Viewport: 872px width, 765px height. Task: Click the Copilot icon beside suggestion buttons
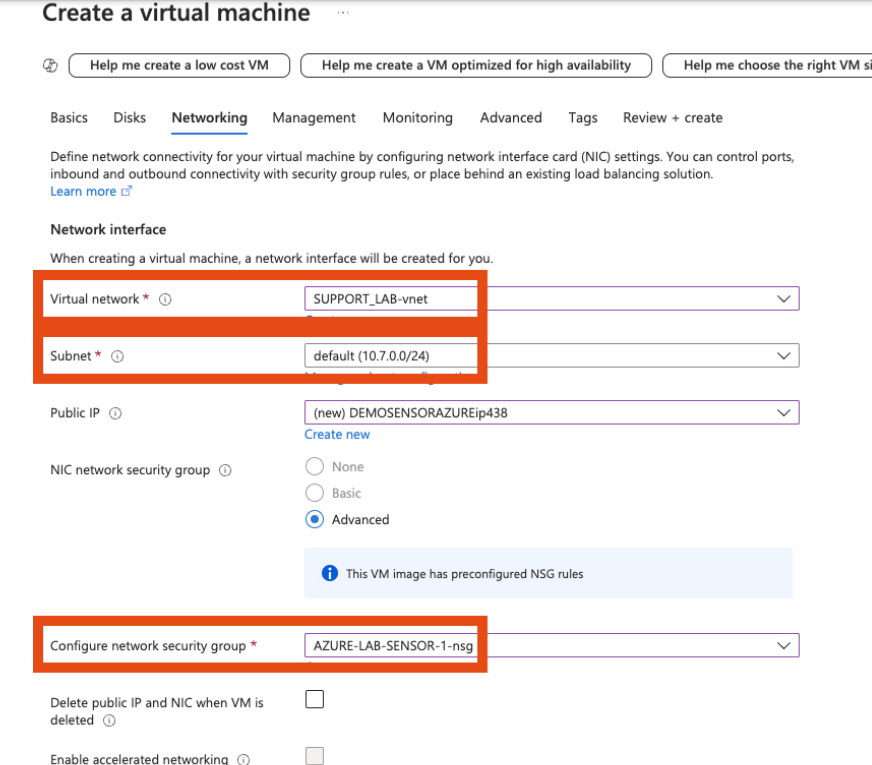pos(50,66)
